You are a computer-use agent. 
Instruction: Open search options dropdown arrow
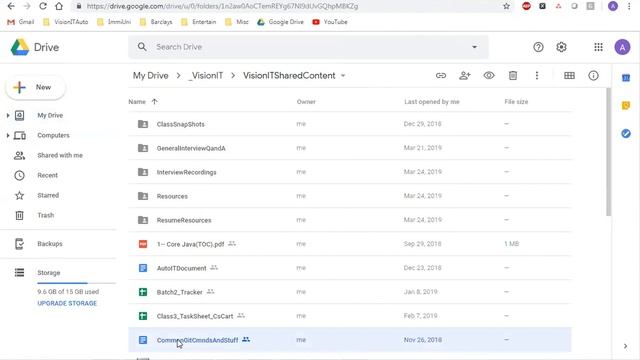coord(474,47)
